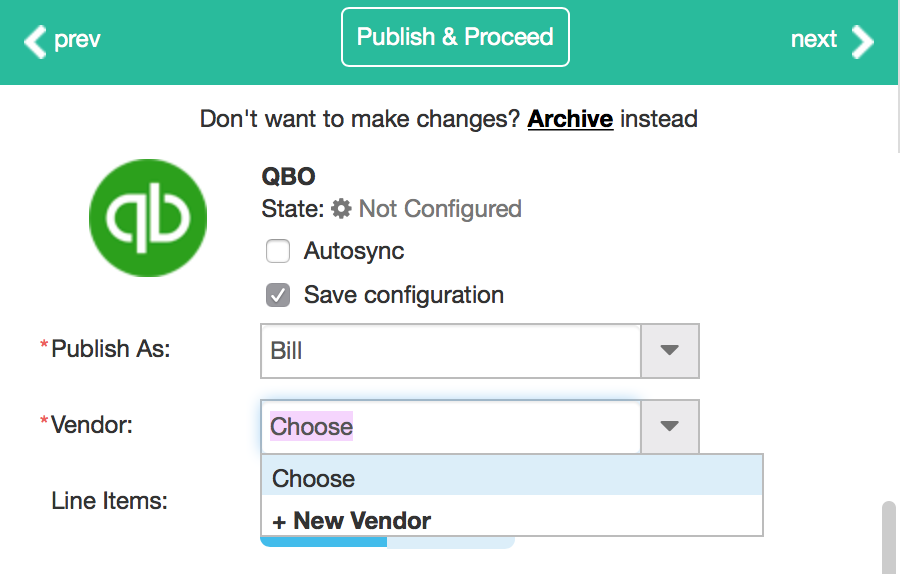Go to prev document

coord(62,40)
